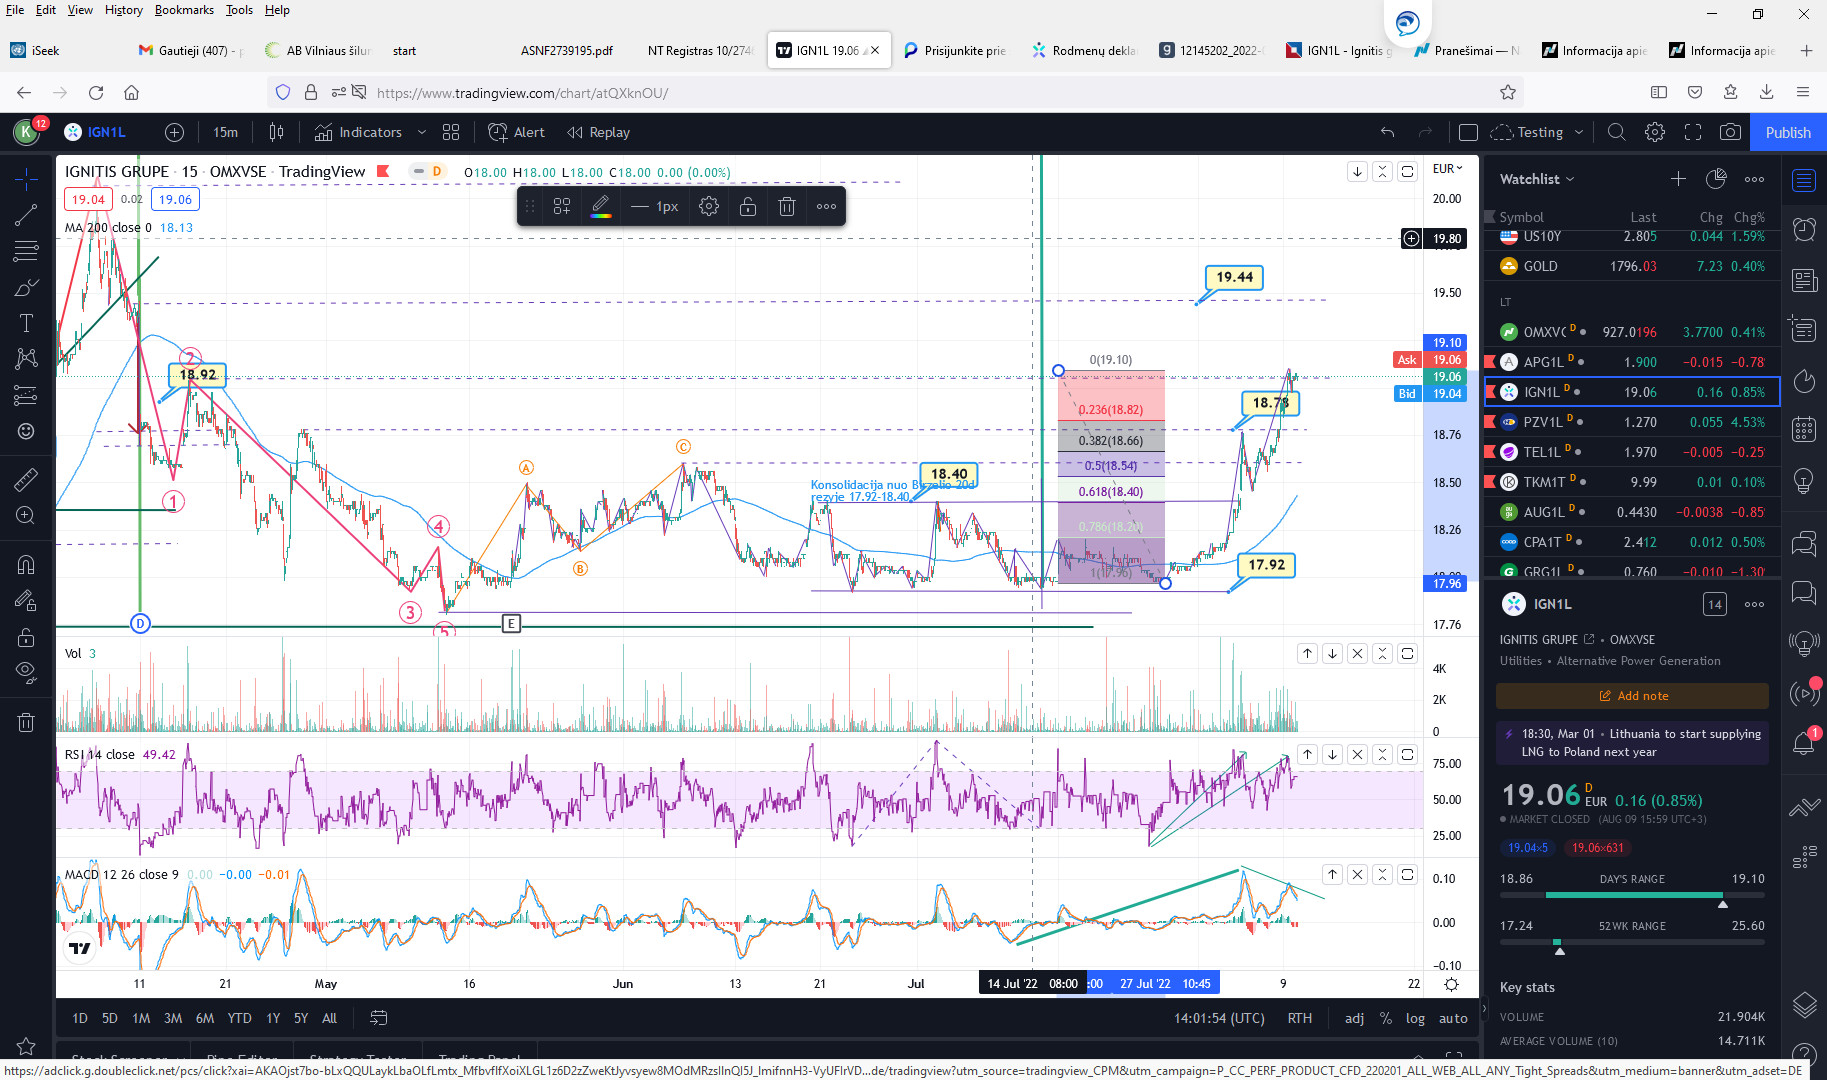Image resolution: width=1827 pixels, height=1080 pixels.
Task: Open the forecasting and measurement tools
Action: tap(26, 395)
